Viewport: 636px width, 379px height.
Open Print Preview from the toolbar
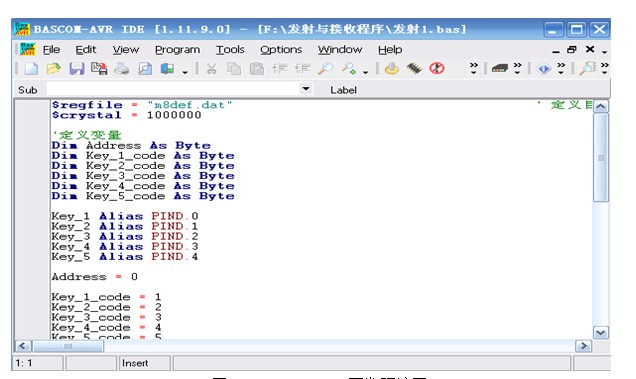point(145,68)
